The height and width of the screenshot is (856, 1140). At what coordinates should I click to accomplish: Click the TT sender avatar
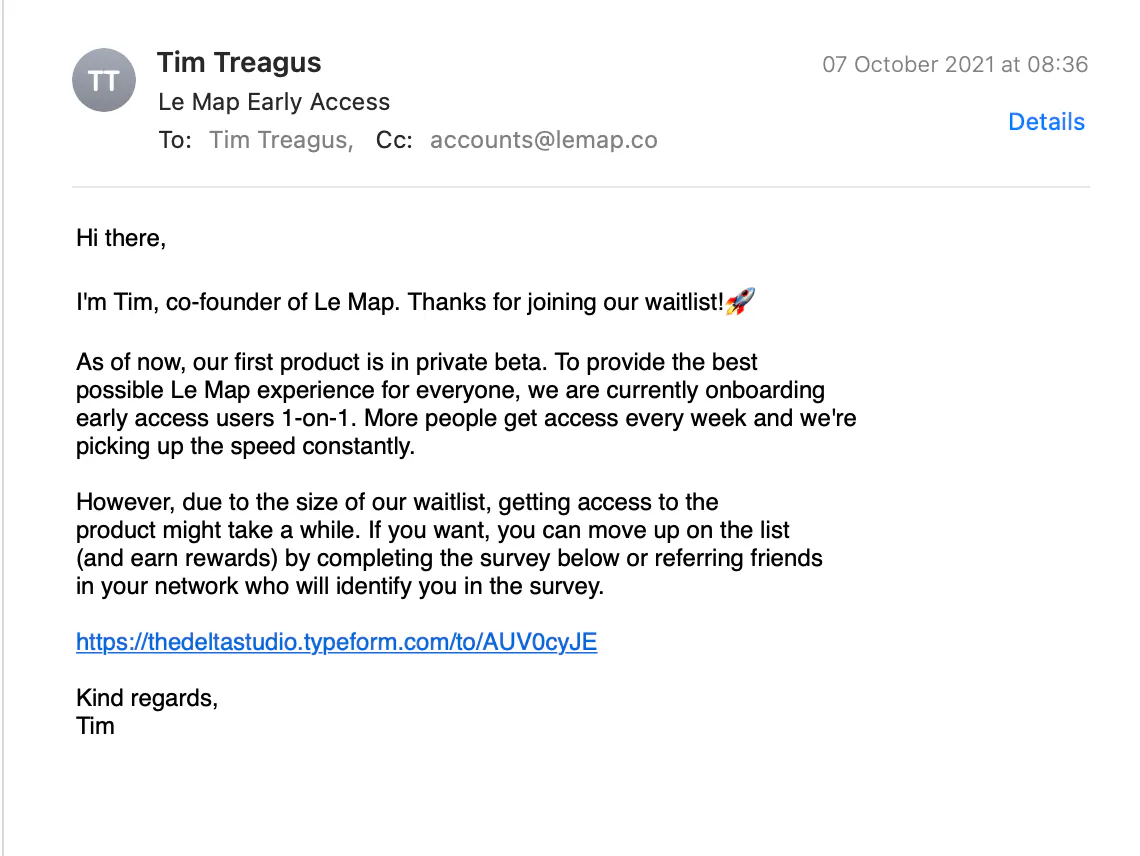click(104, 81)
